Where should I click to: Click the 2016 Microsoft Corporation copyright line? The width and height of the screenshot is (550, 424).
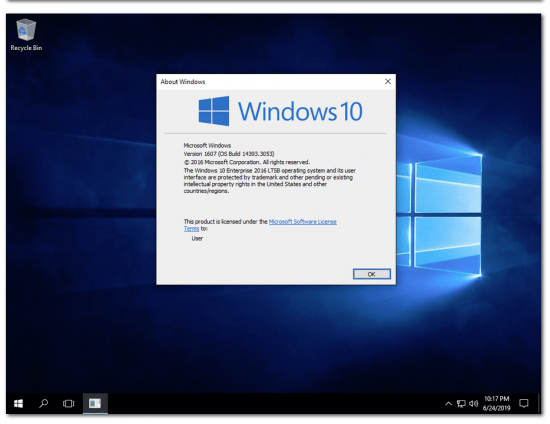247,162
